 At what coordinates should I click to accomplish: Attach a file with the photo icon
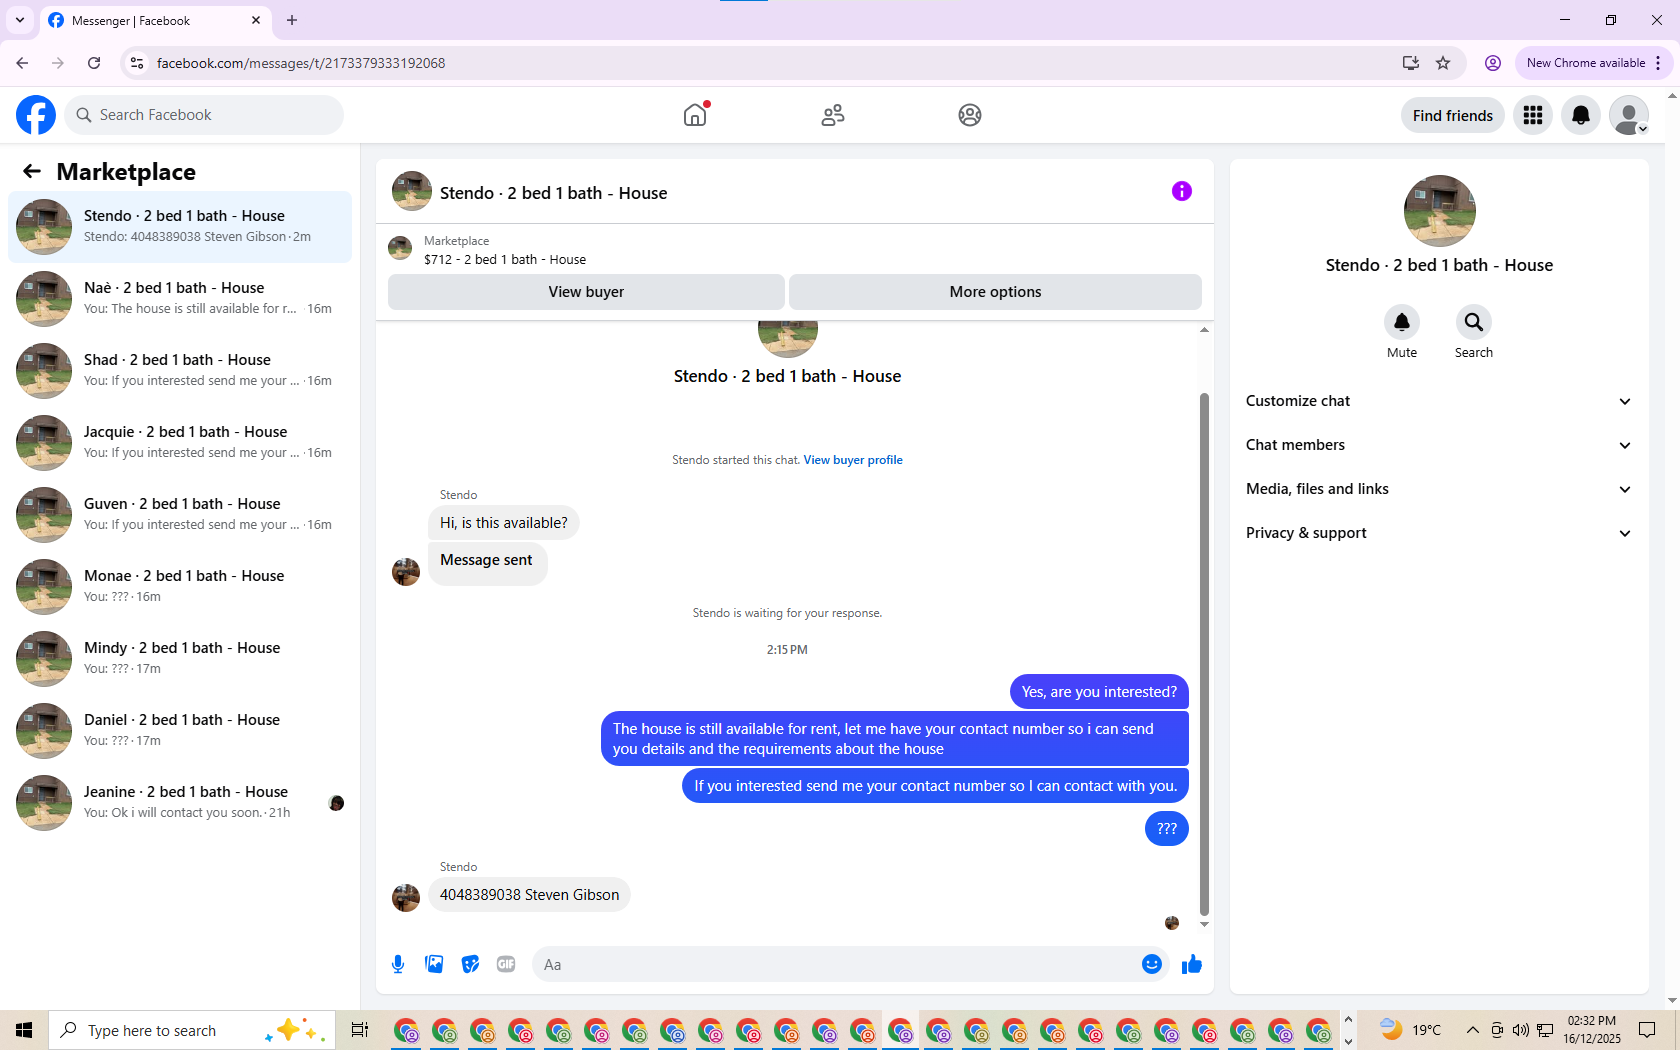coord(434,964)
